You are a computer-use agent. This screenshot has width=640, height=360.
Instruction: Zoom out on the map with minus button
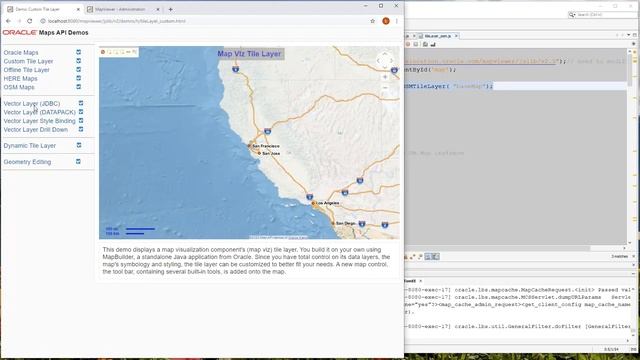pyautogui.click(x=385, y=87)
